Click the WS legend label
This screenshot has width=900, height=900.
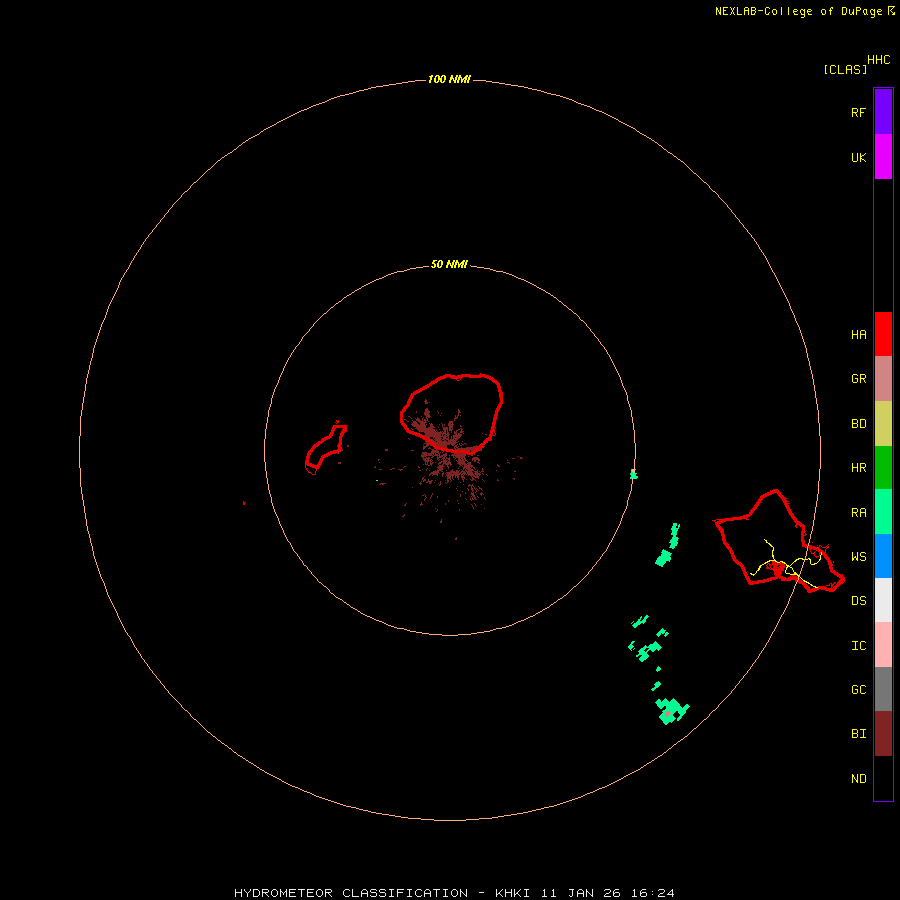(858, 556)
